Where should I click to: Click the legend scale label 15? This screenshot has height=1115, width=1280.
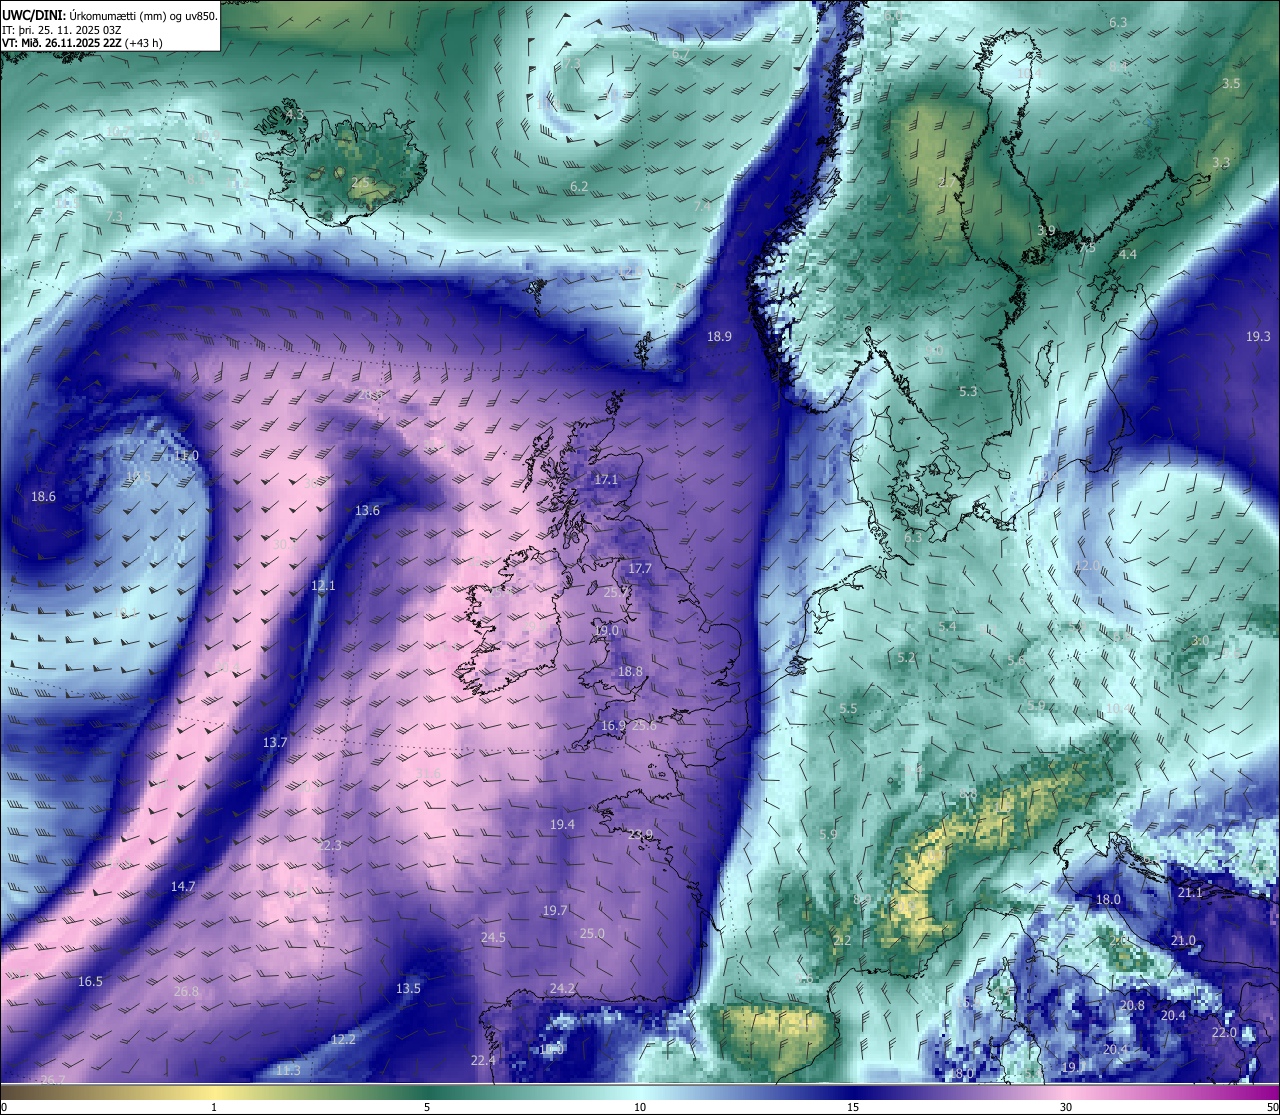point(853,1107)
